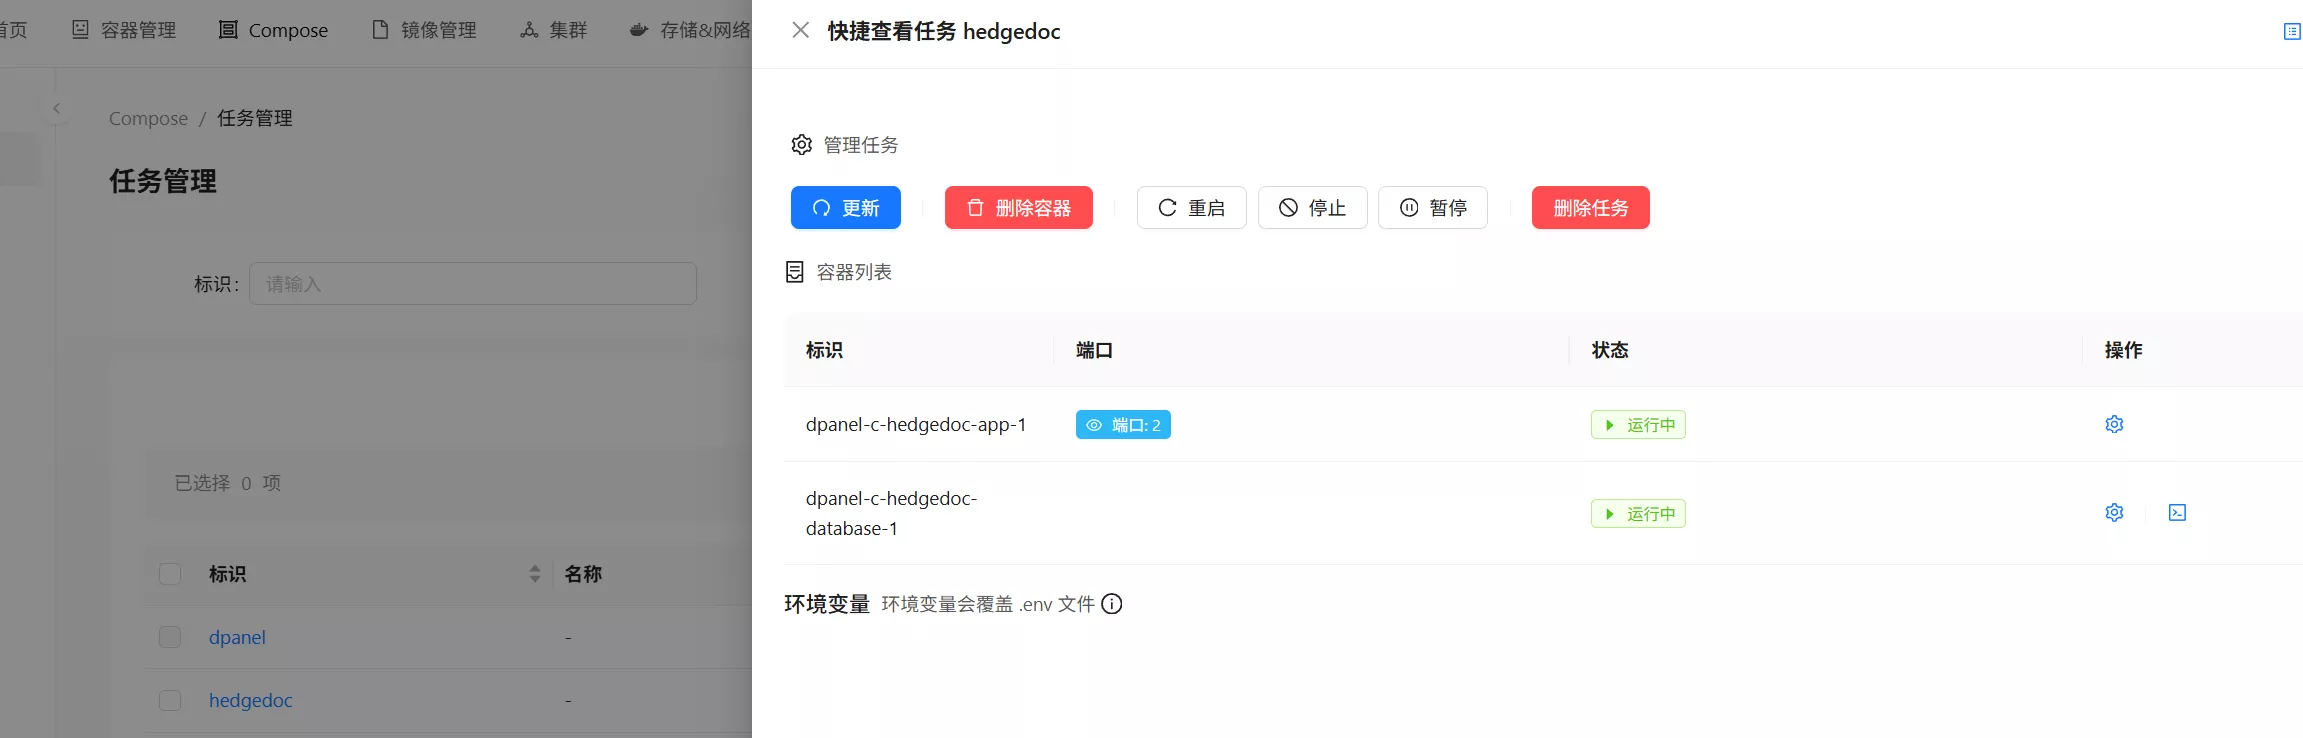Viewport: 2303px width, 738px height.
Task: Click the 更新 update button
Action: (845, 208)
